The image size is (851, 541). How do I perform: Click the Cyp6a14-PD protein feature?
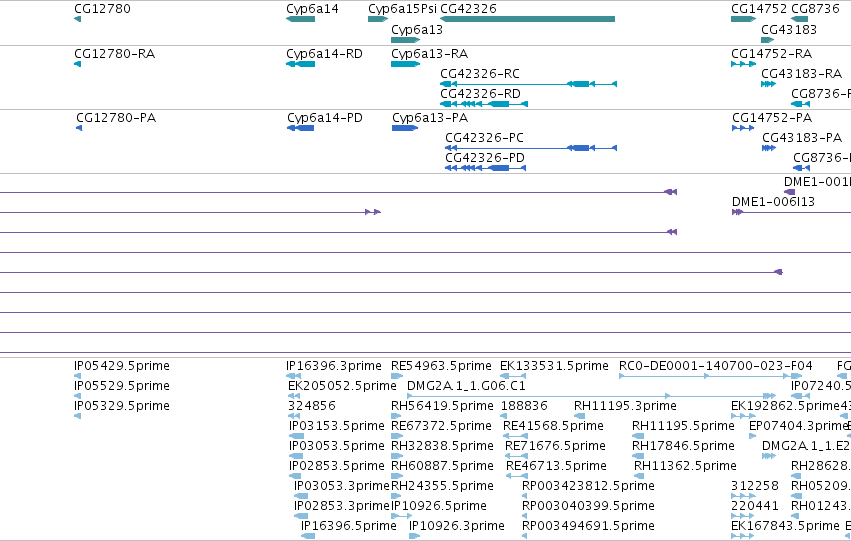(300, 128)
